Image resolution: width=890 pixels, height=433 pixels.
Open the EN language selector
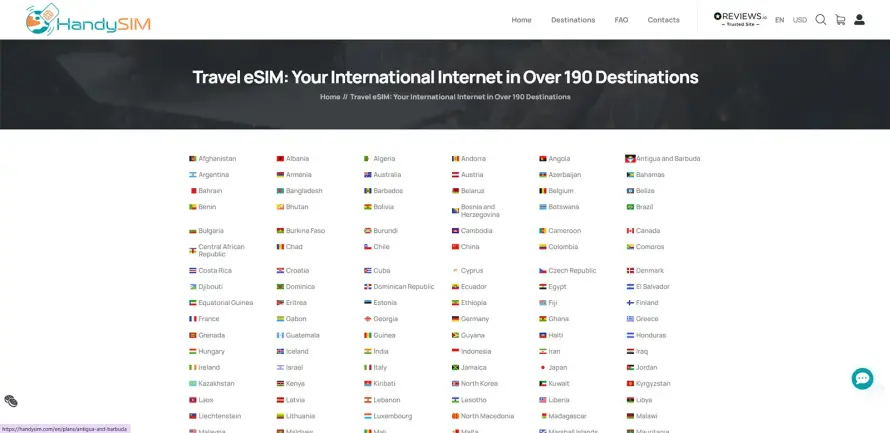(x=779, y=20)
